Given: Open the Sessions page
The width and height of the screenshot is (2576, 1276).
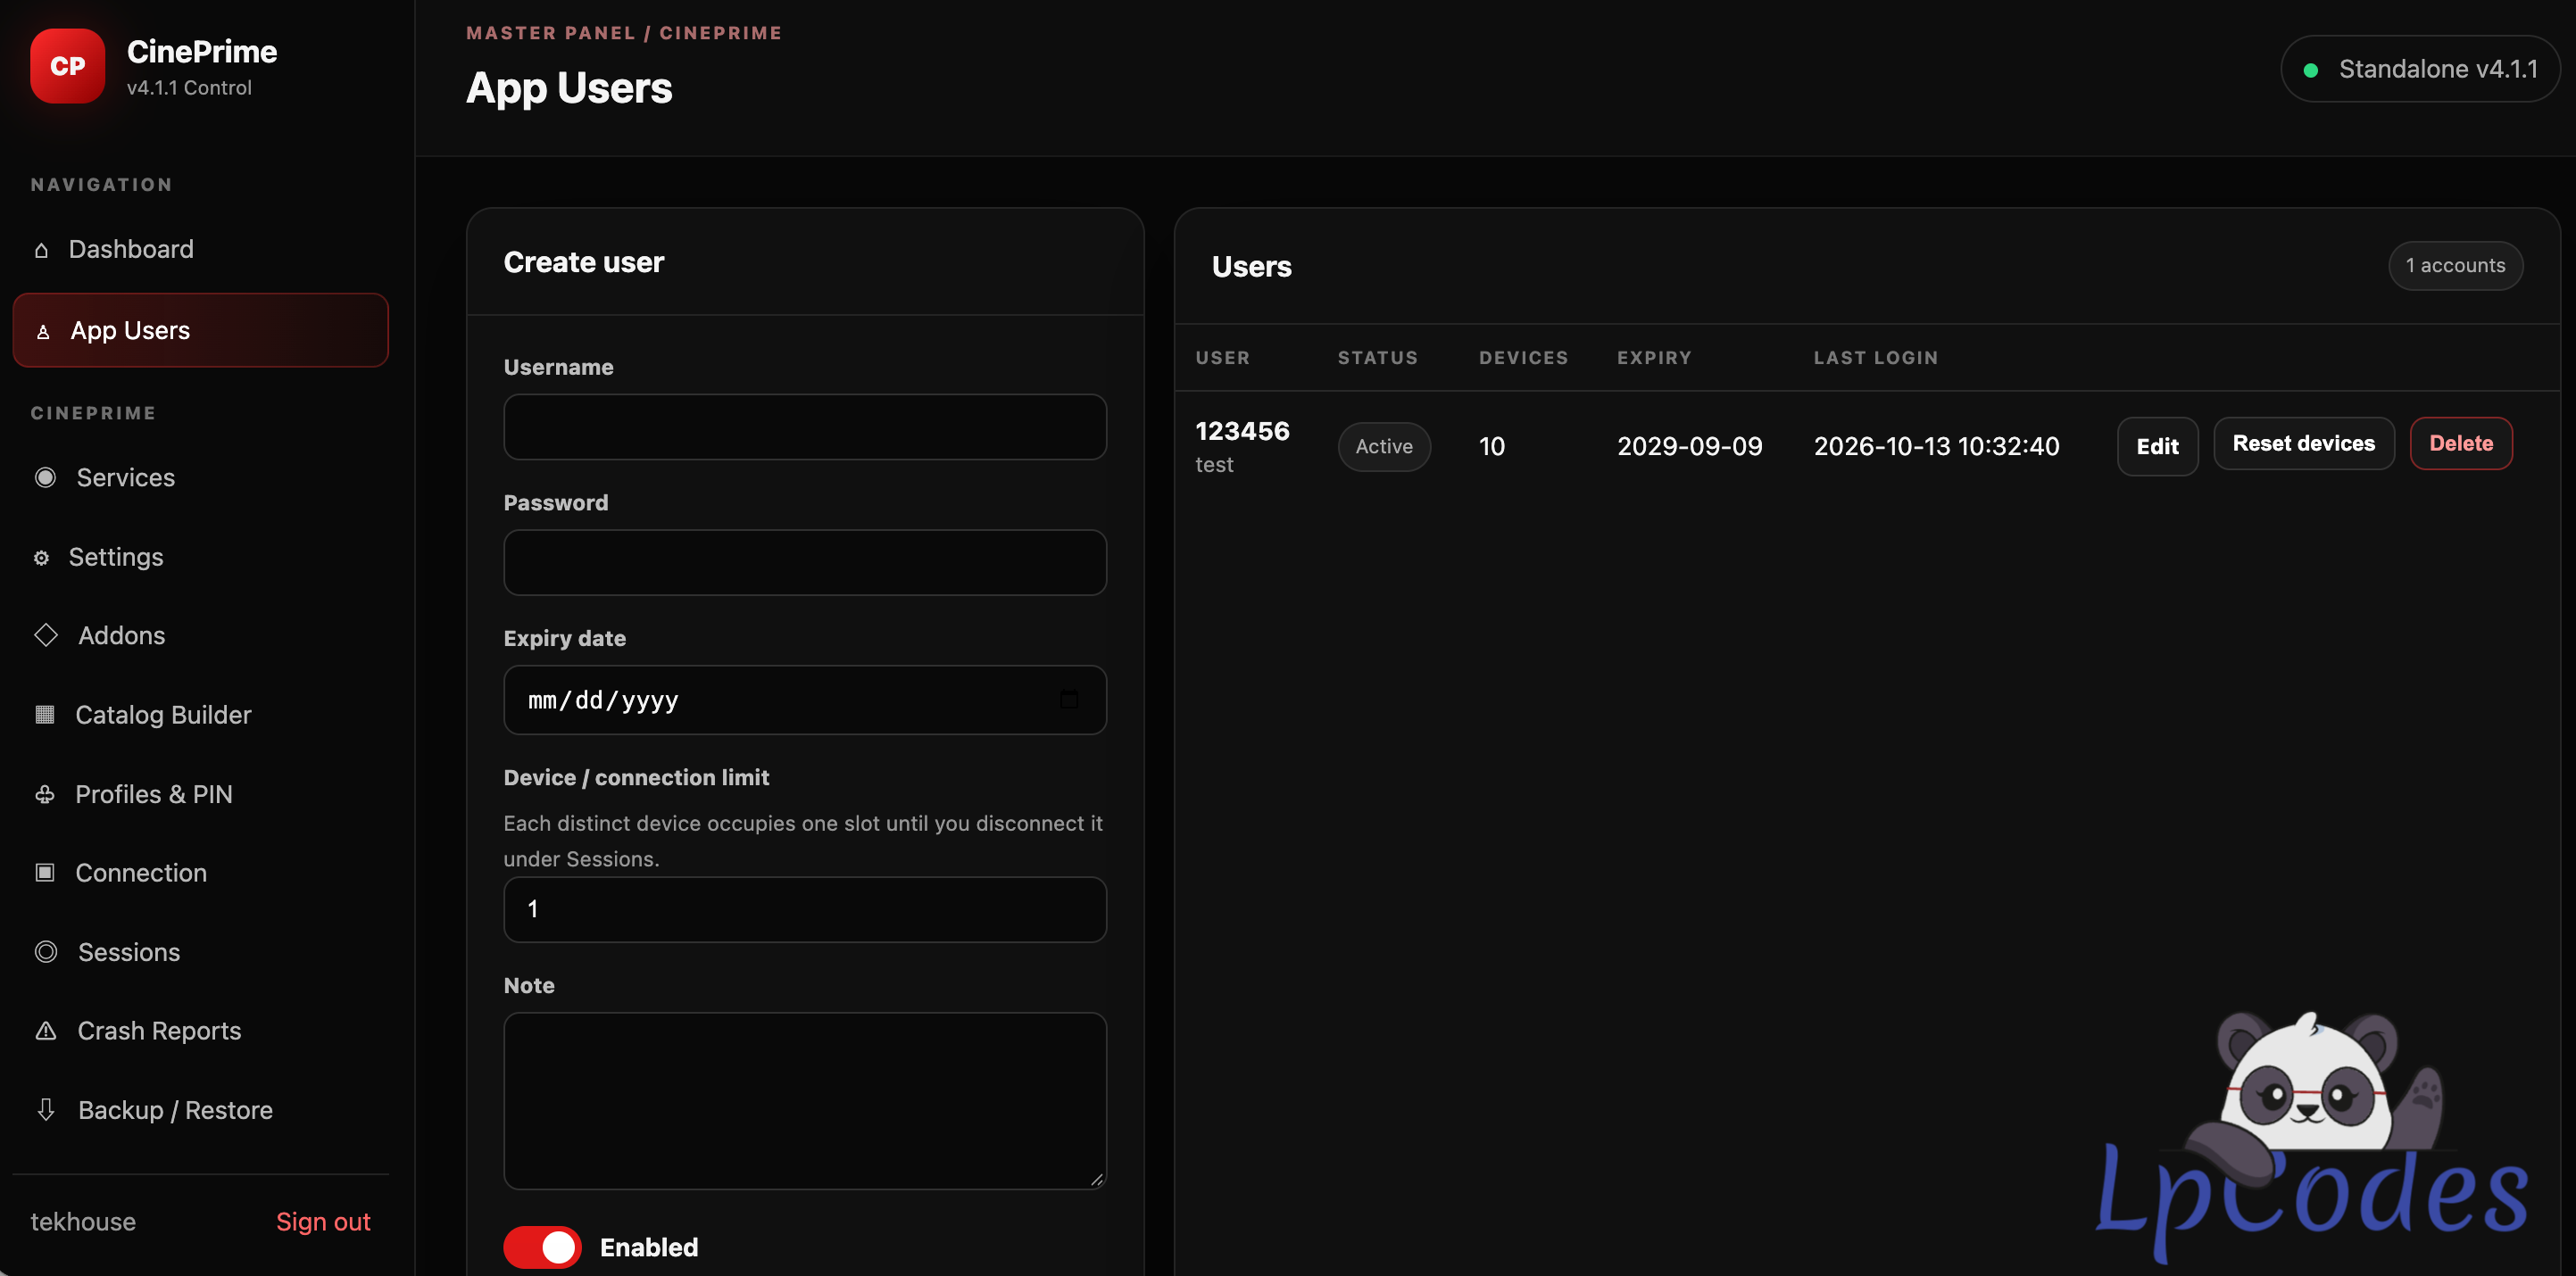Looking at the screenshot, I should pyautogui.click(x=200, y=952).
